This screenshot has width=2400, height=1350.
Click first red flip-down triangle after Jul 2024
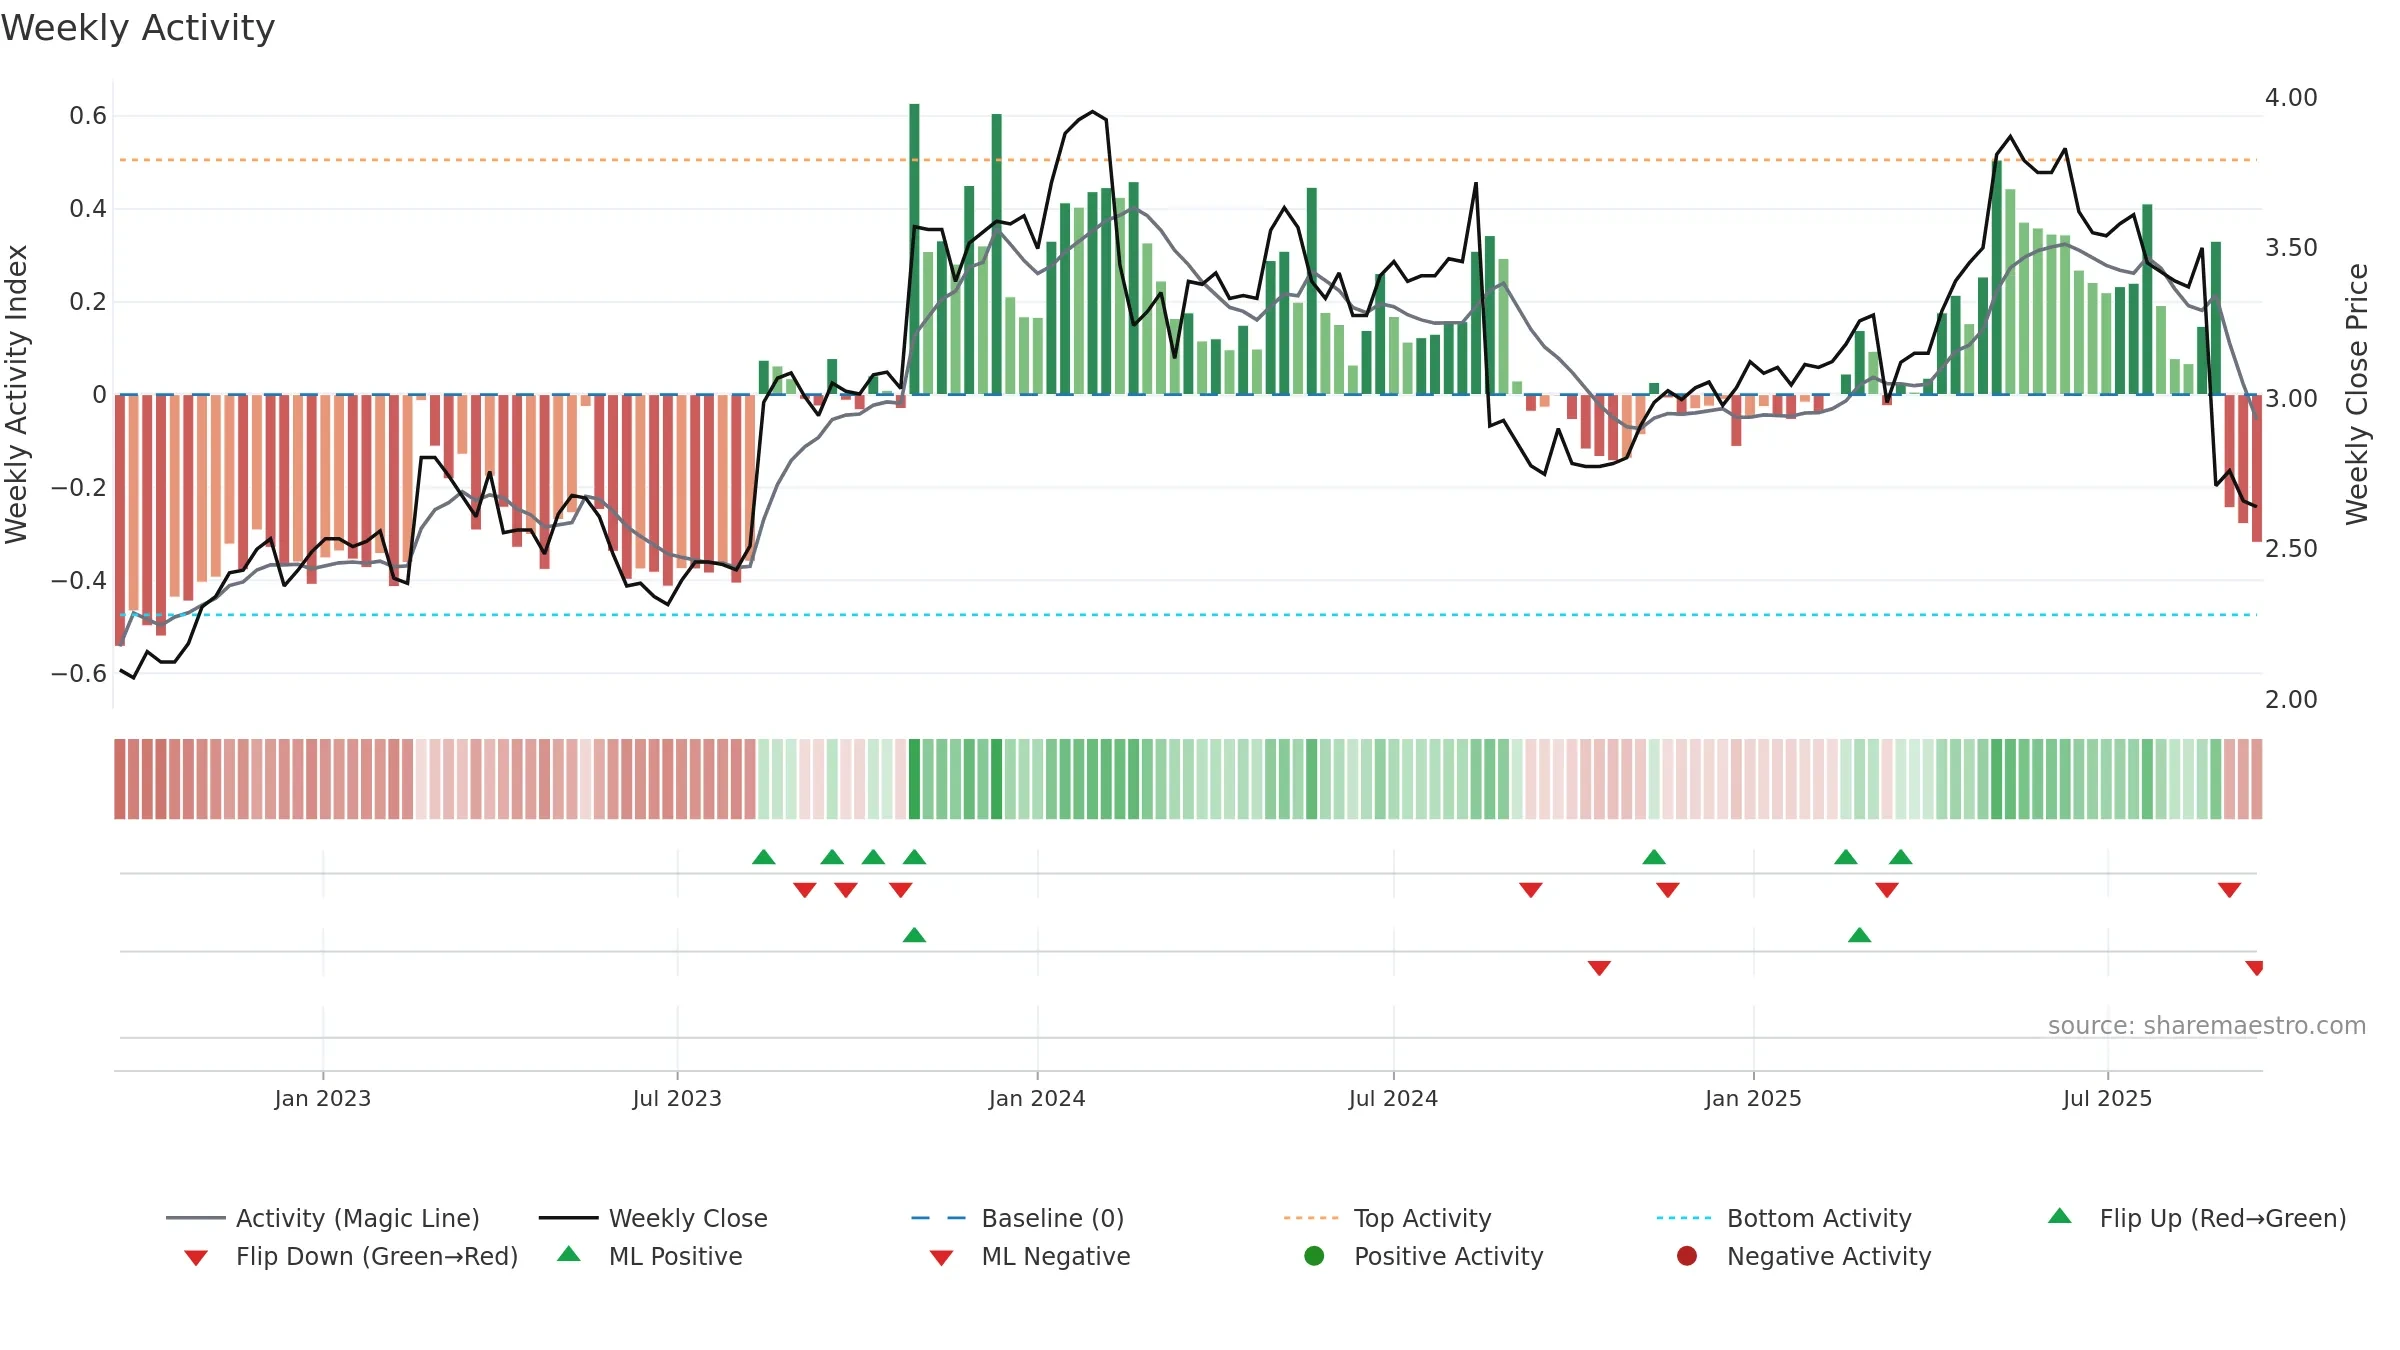[1530, 890]
